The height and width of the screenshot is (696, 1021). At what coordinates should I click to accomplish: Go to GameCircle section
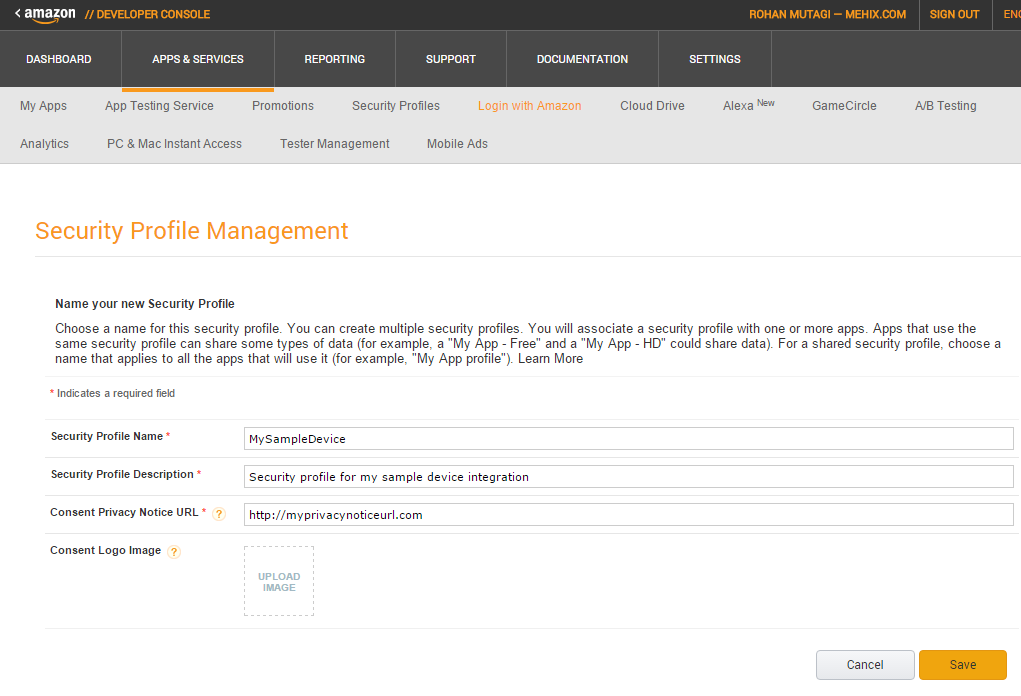pyautogui.click(x=844, y=105)
